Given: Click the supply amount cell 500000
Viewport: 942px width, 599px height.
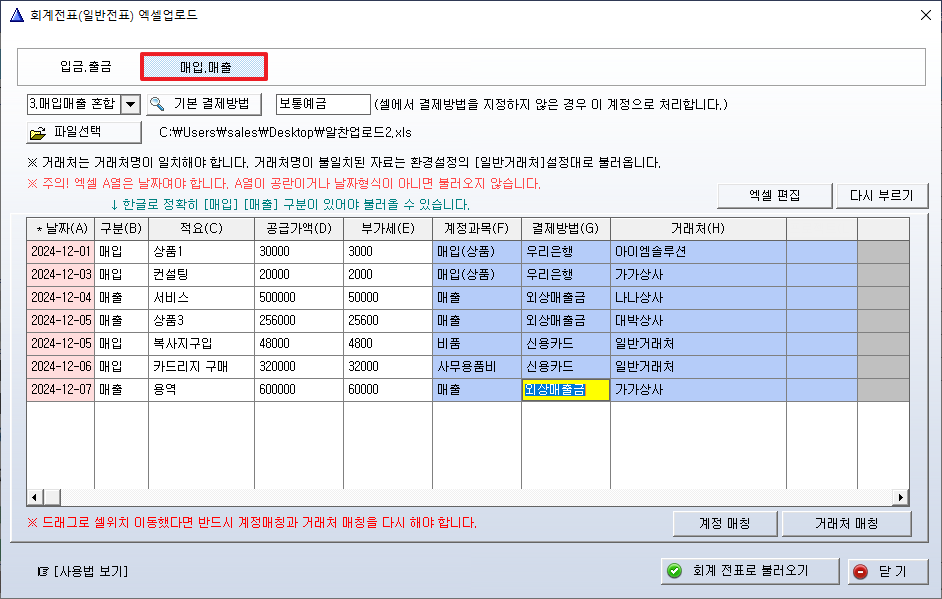Looking at the screenshot, I should click(299, 297).
